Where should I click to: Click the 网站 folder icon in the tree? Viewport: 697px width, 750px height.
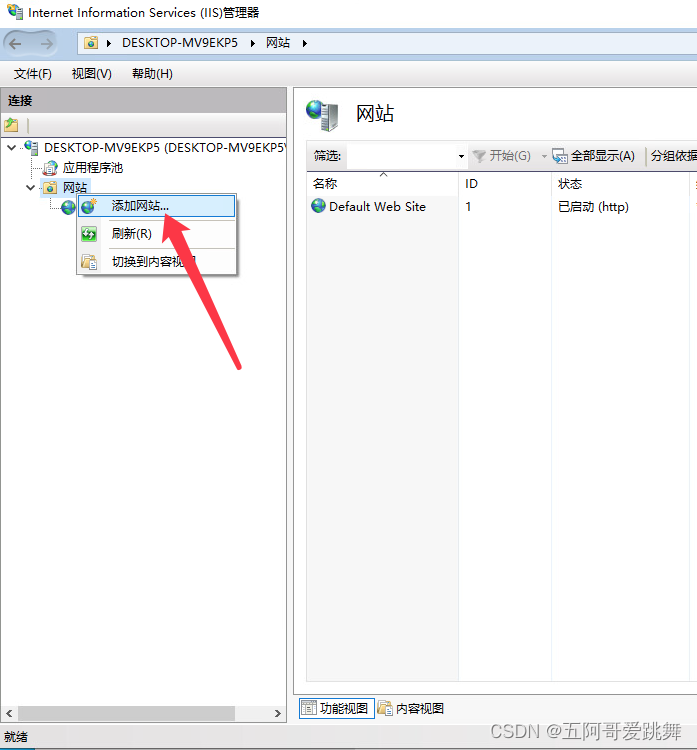point(50,188)
